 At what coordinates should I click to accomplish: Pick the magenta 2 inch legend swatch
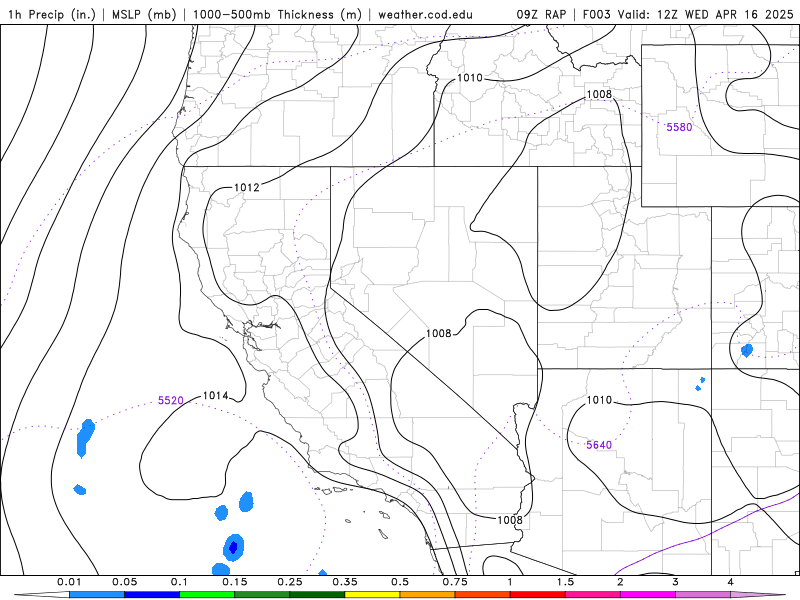648,595
